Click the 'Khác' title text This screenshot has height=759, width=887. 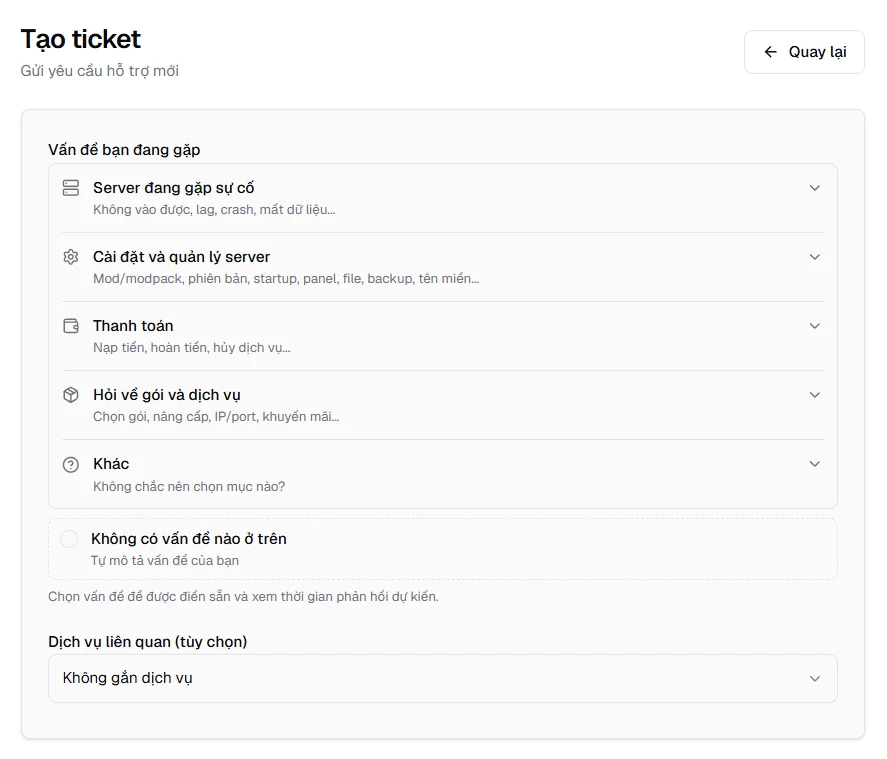pyautogui.click(x=111, y=464)
